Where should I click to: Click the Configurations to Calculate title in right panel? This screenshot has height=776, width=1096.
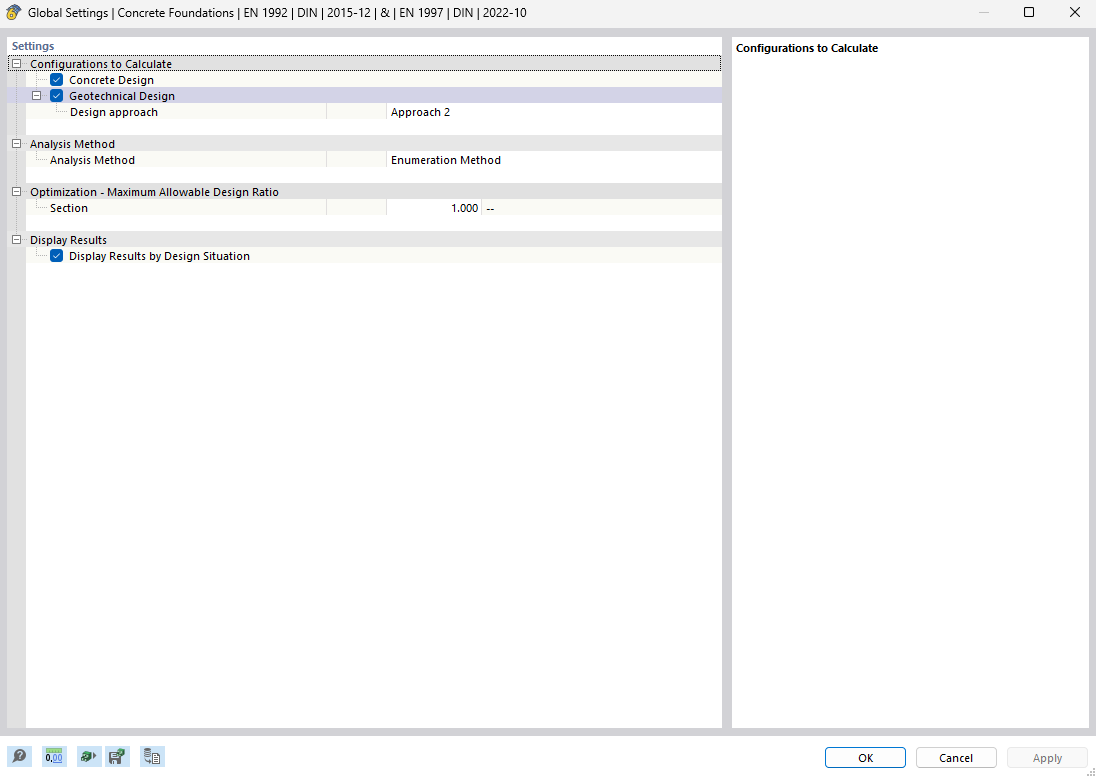click(807, 48)
